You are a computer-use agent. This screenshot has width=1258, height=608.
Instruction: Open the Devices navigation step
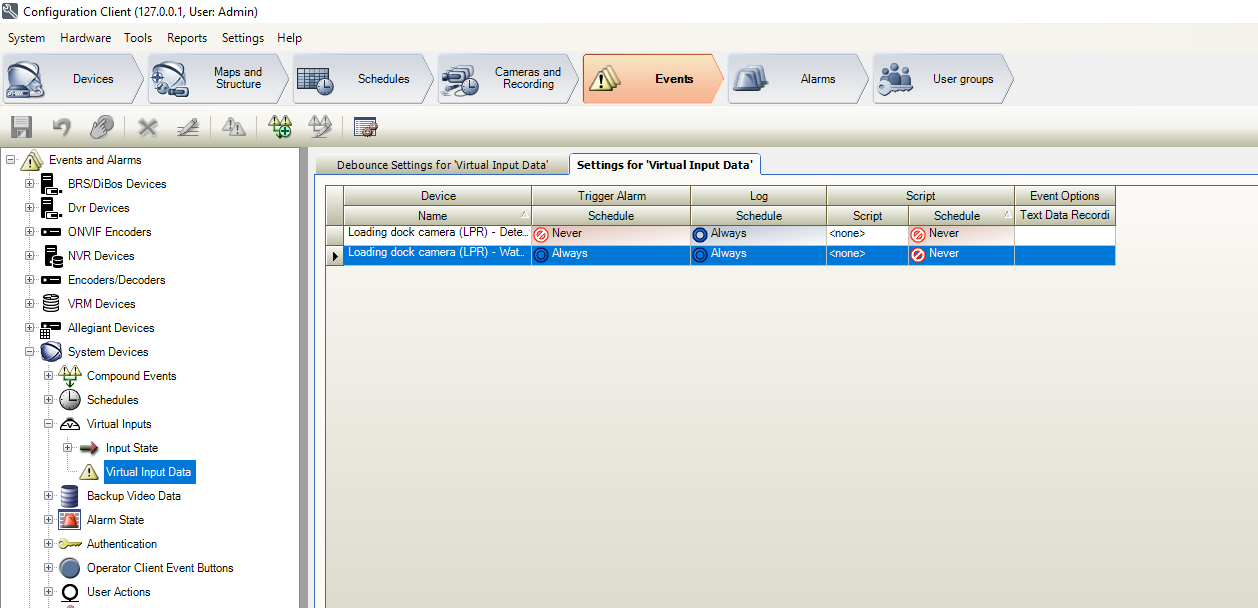point(72,79)
